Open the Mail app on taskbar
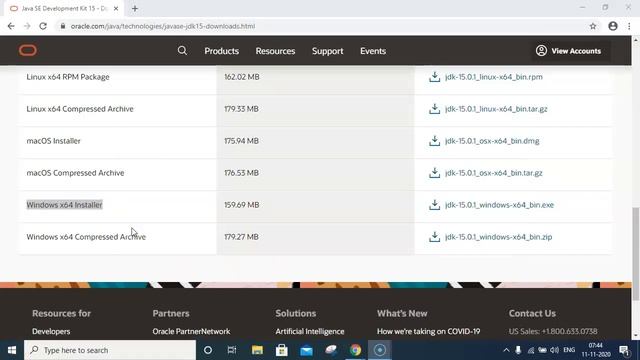 pyautogui.click(x=306, y=350)
